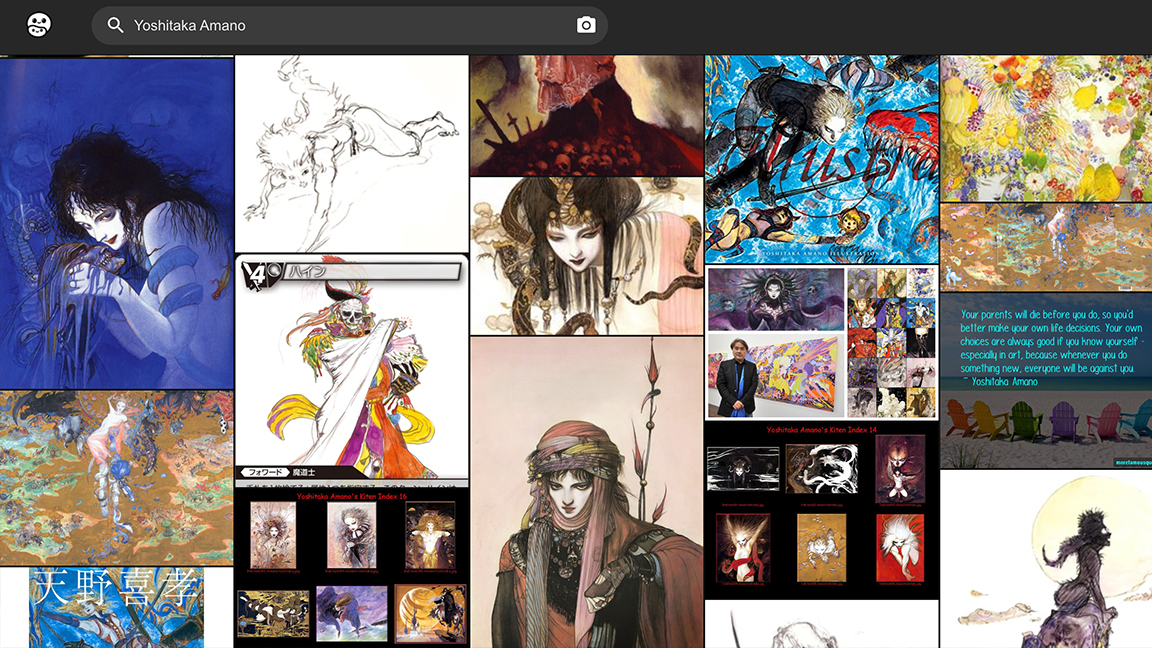Open camera image search icon
1152x648 pixels.
click(x=586, y=25)
